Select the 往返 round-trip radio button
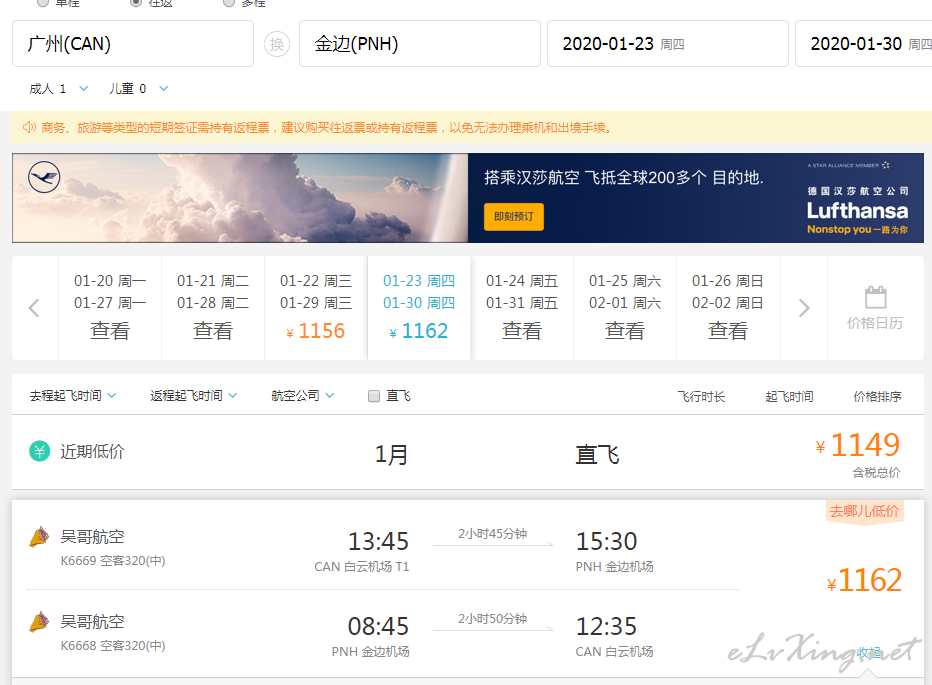 (136, 2)
